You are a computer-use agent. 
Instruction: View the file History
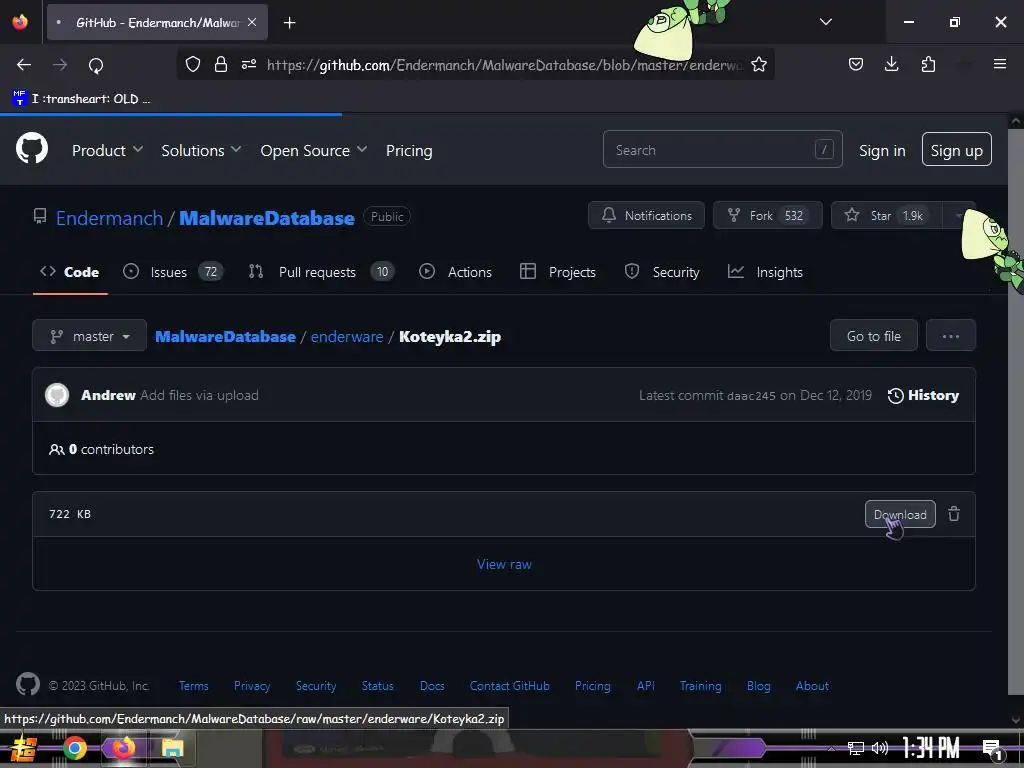click(923, 395)
